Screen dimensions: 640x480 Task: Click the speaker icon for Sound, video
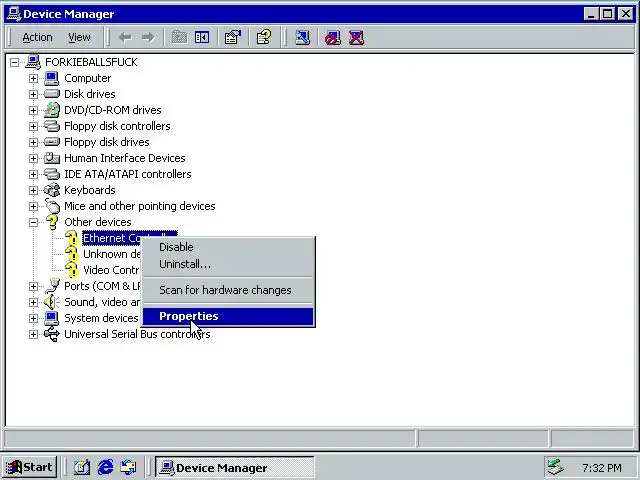(51, 302)
